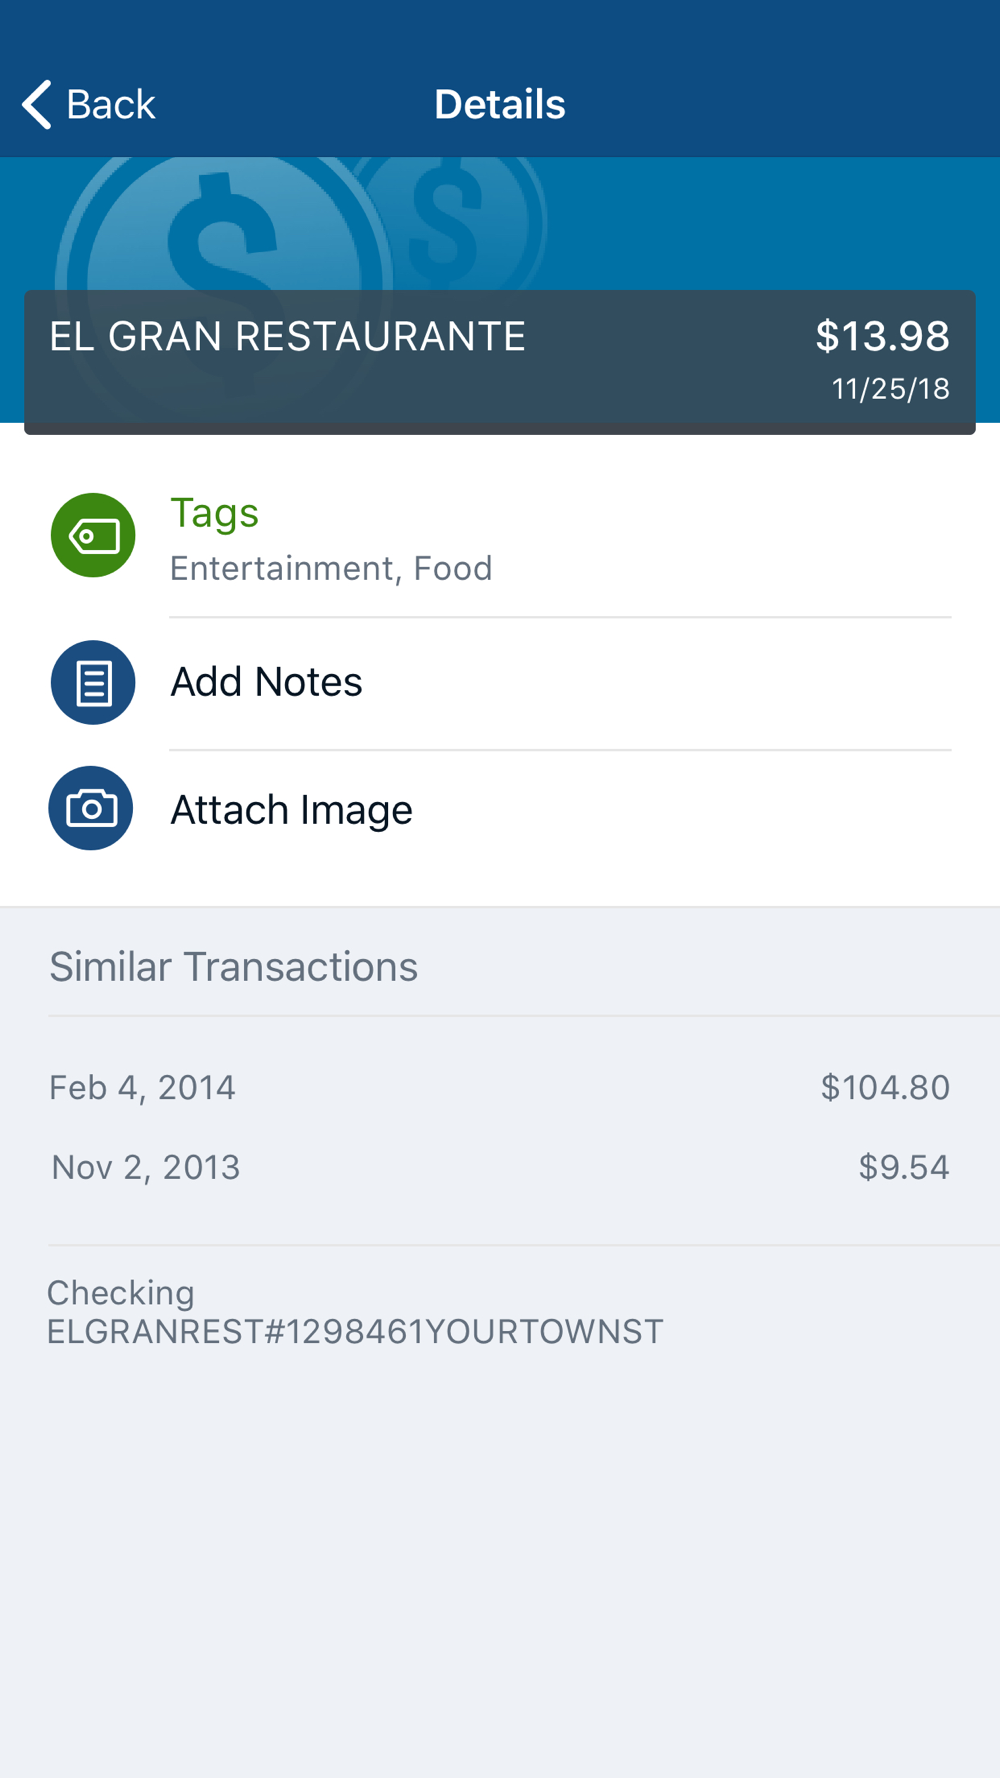Viewport: 1000px width, 1778px height.
Task: Open the Add Notes option
Action: (x=266, y=682)
